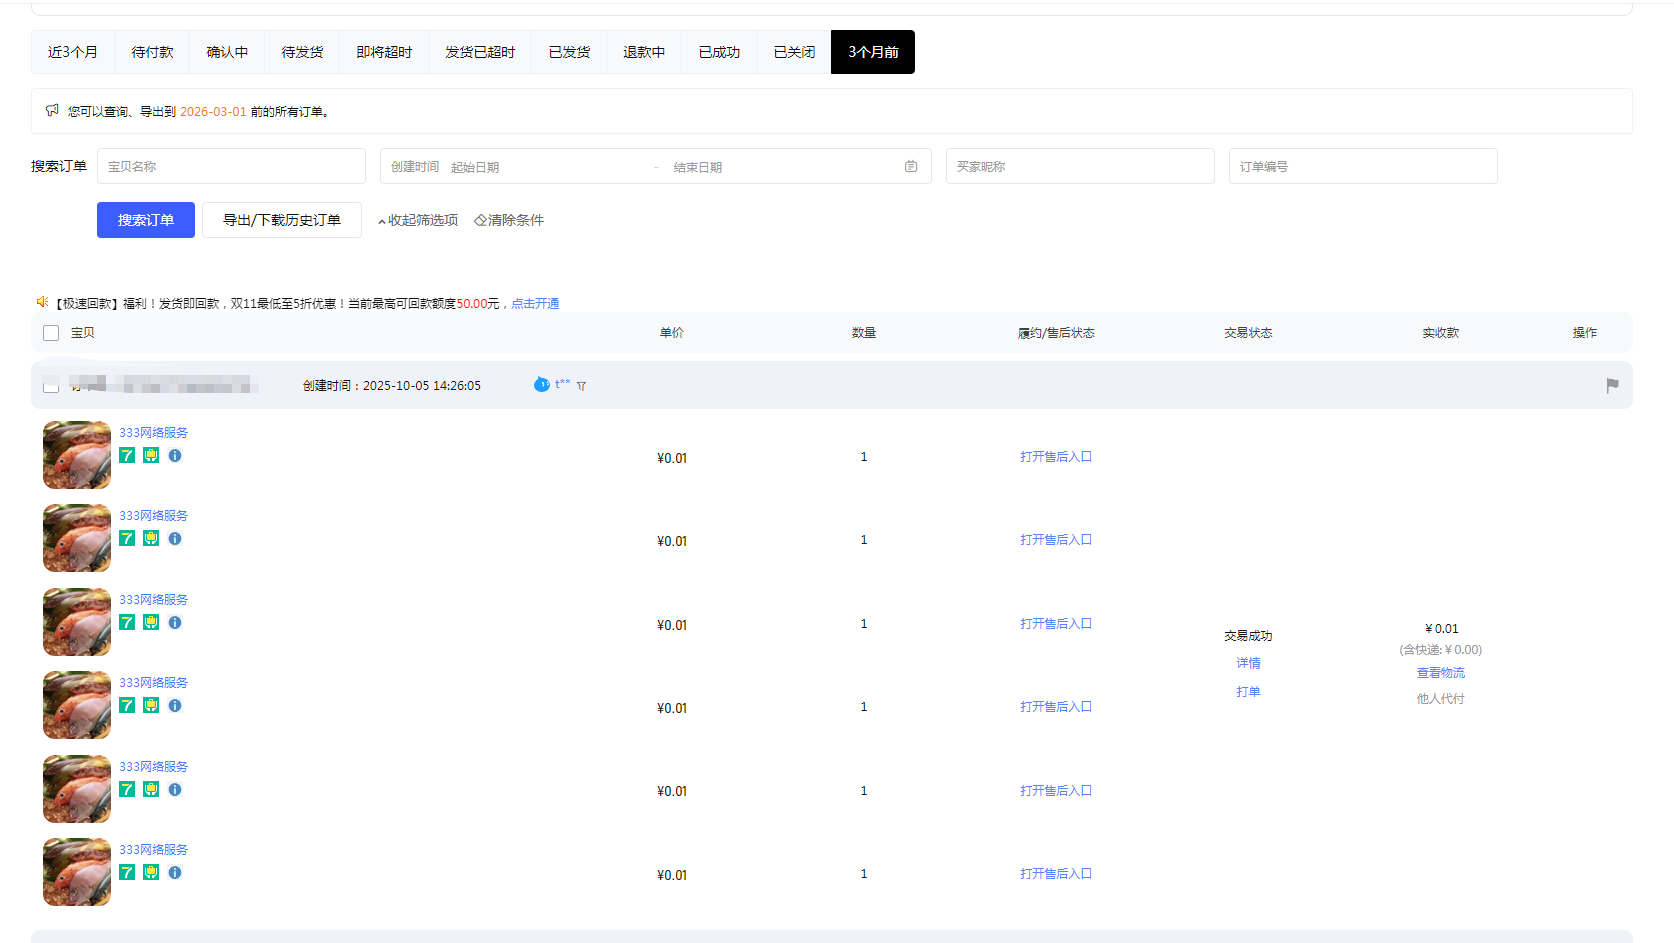Switch to the 待发货 tab
This screenshot has height=943, width=1674.
[302, 52]
